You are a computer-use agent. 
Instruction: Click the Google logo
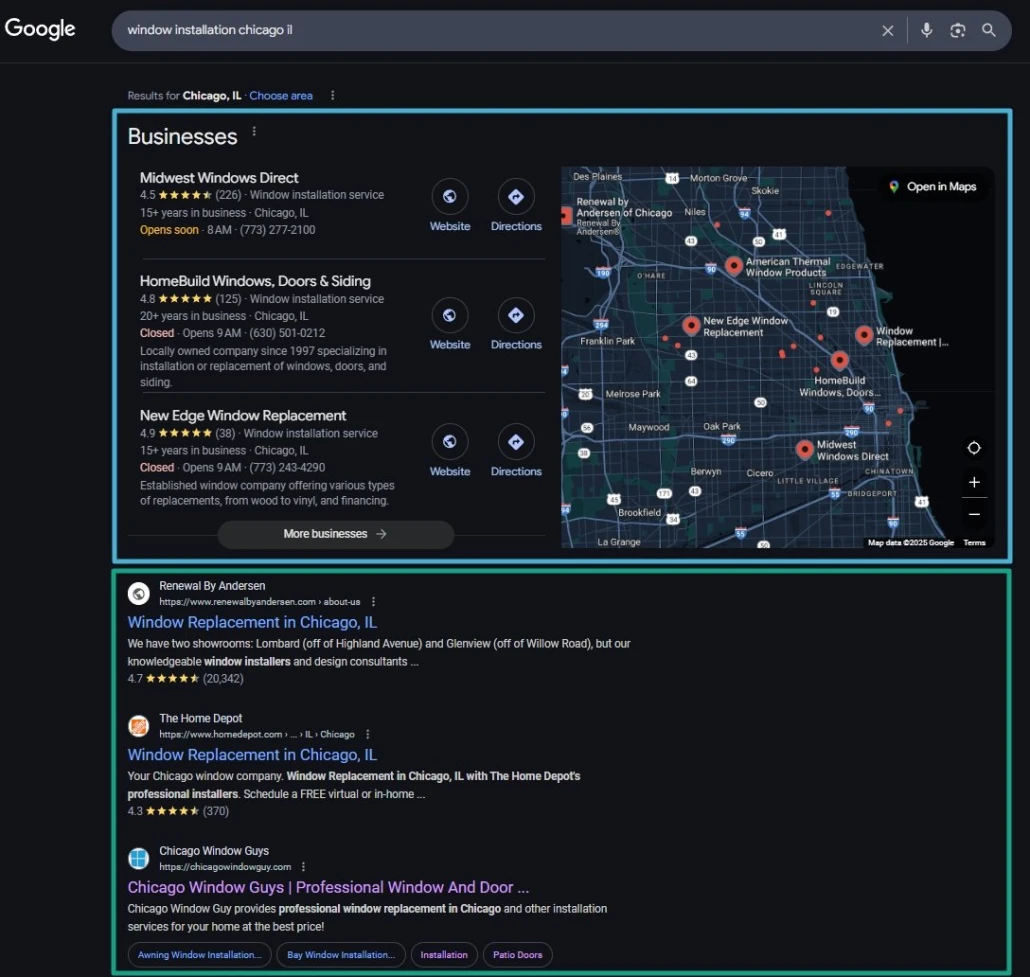tap(40, 28)
